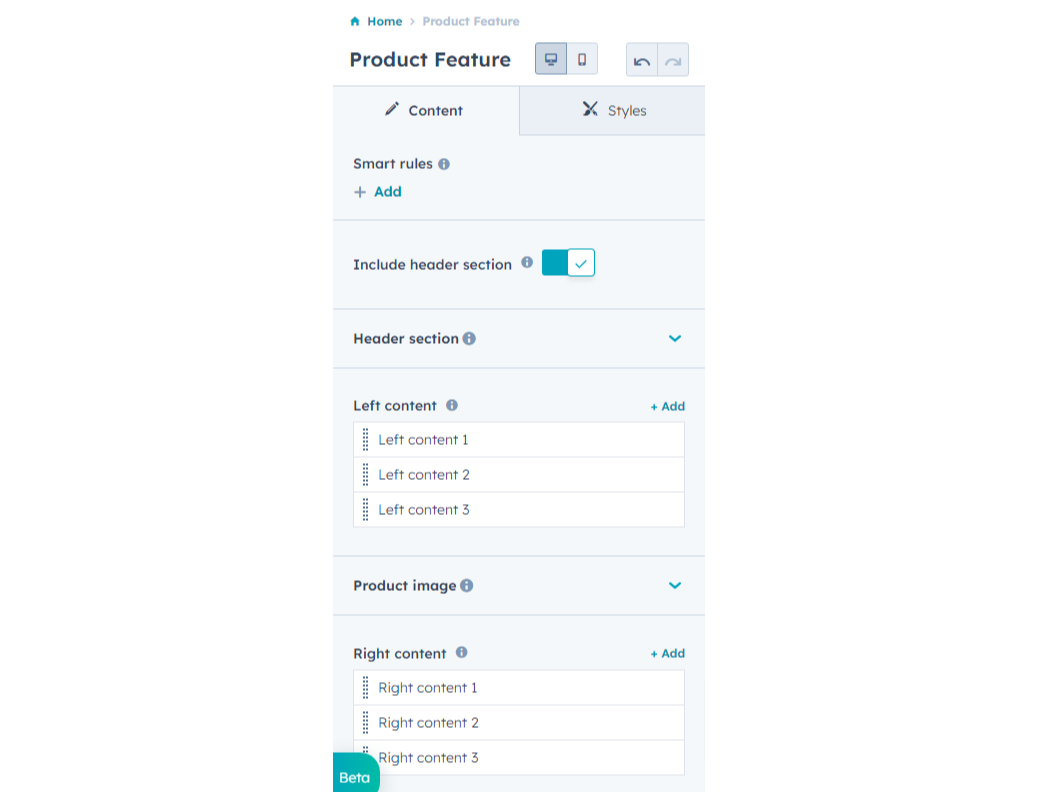Click the info icon beside Include header section
The height and width of the screenshot is (793, 1057).
527,263
